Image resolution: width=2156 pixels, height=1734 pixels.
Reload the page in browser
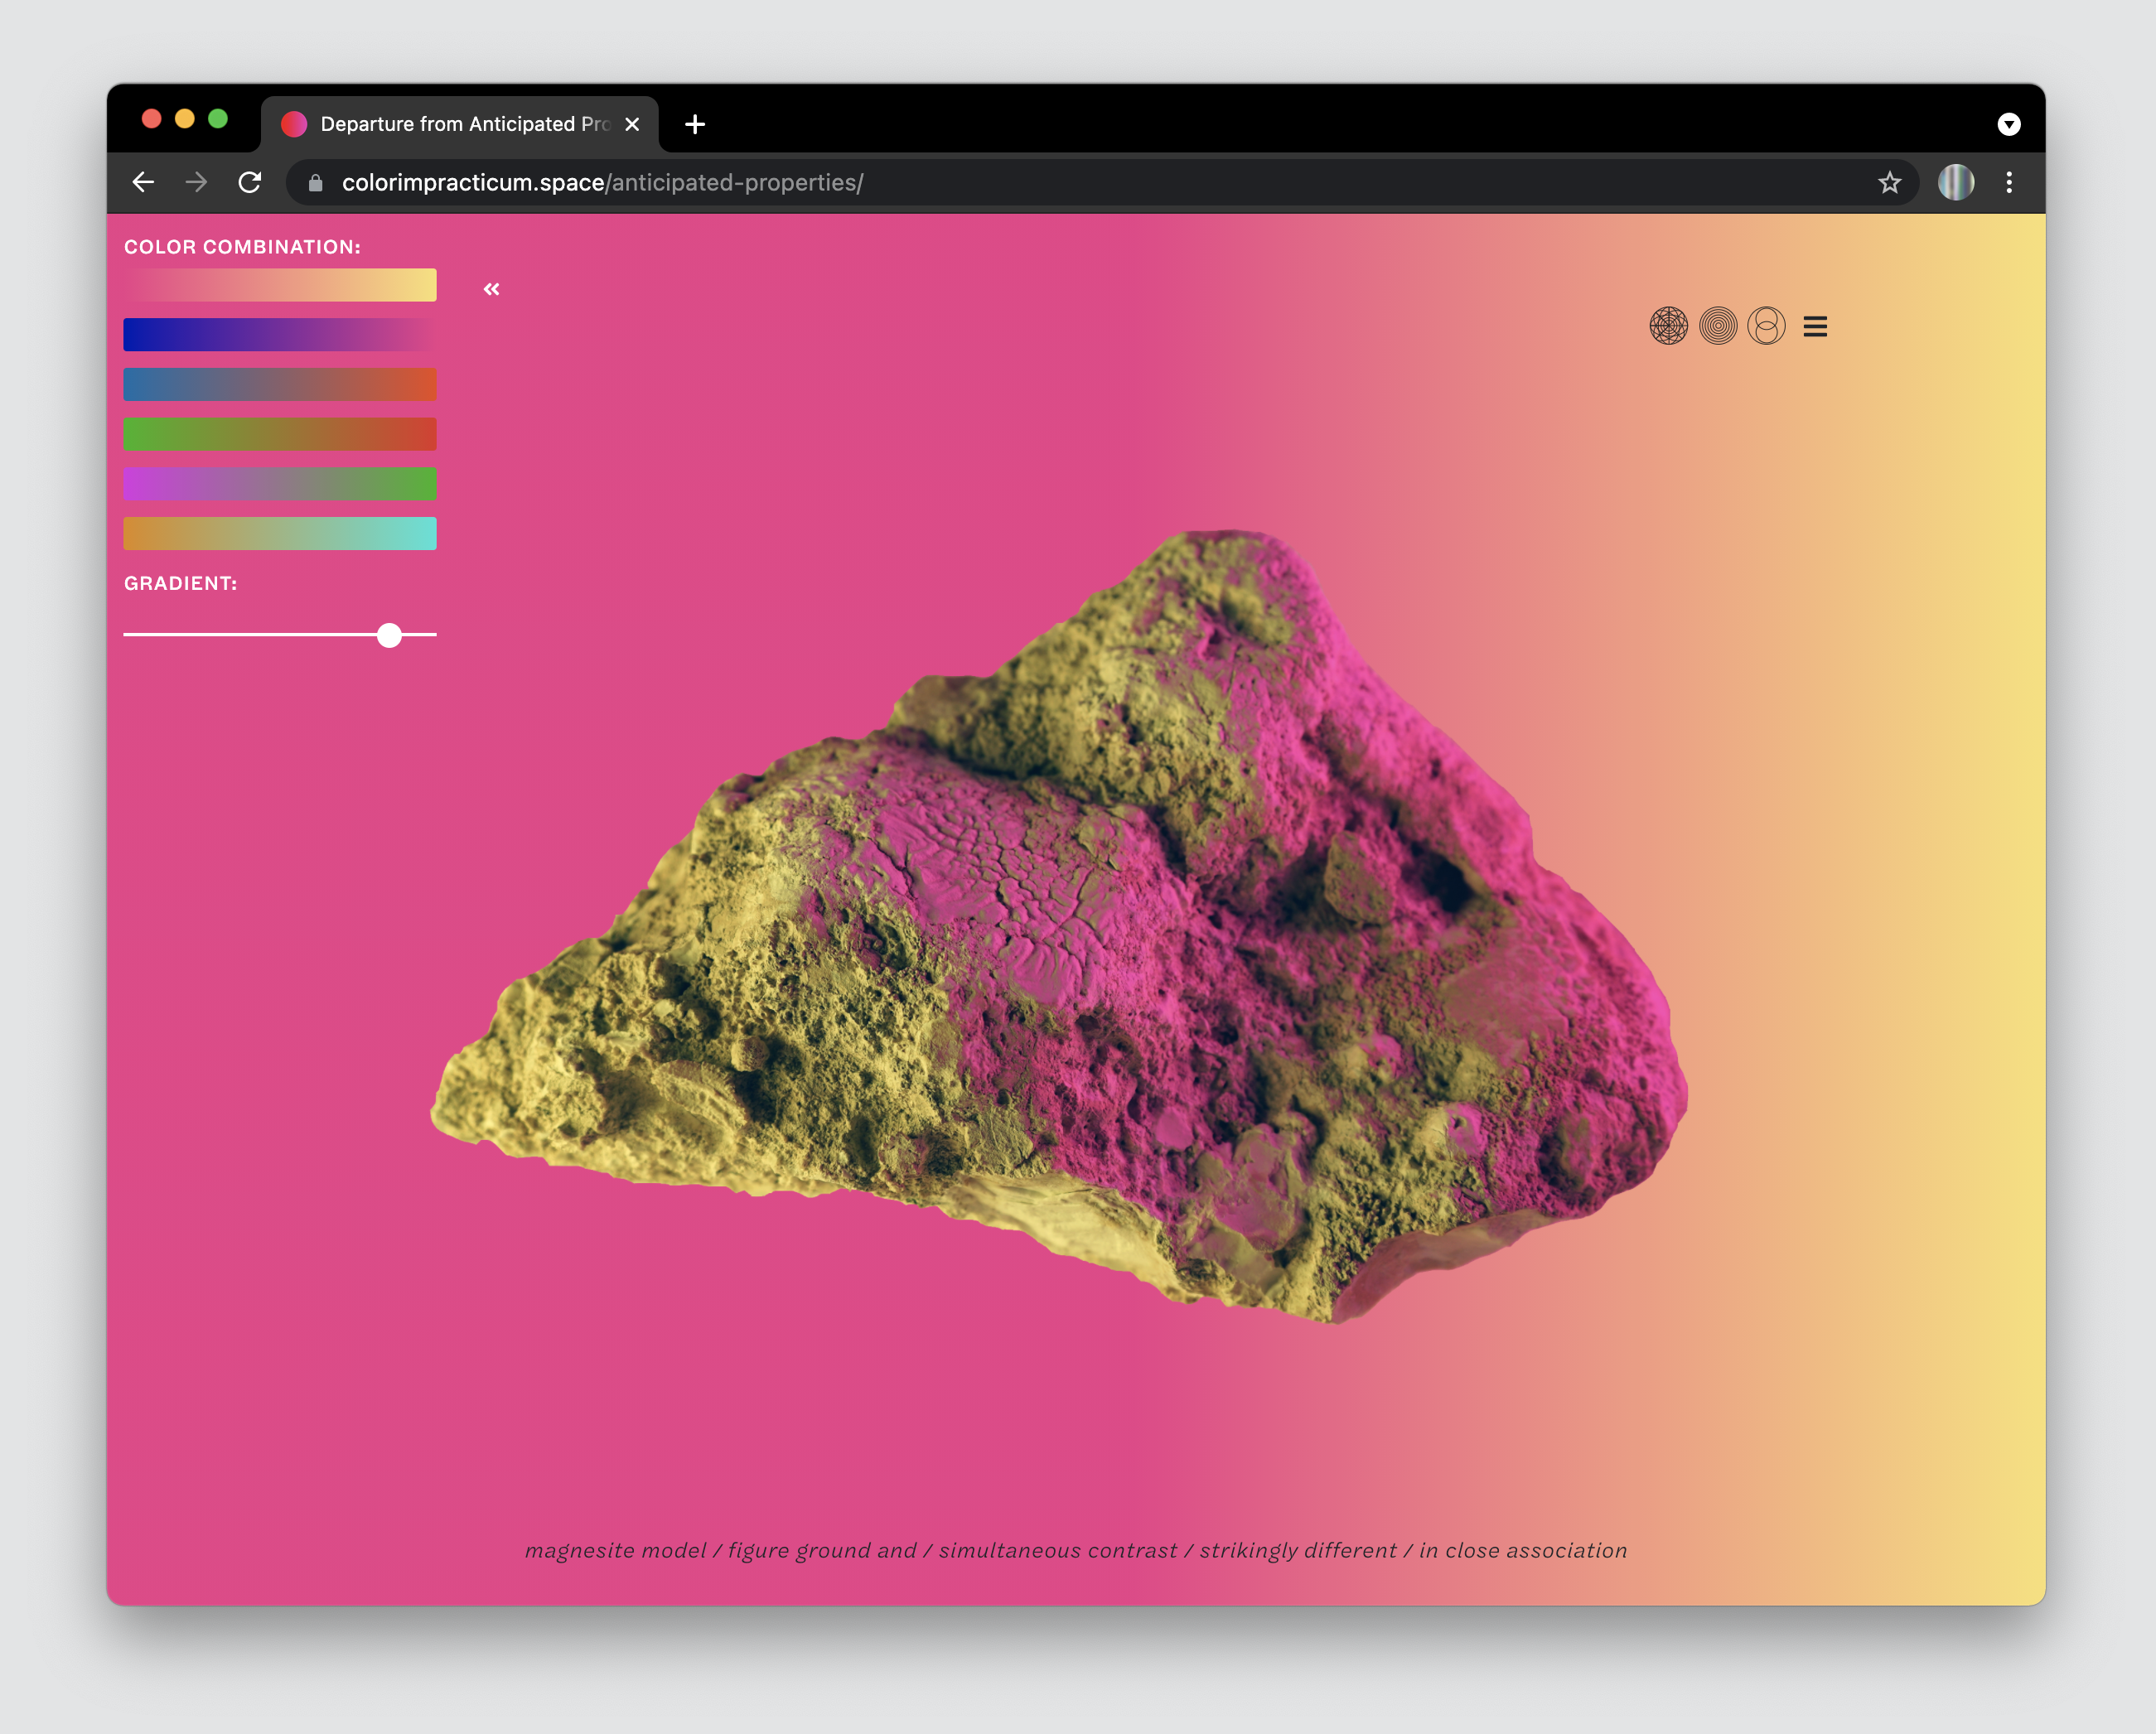pyautogui.click(x=250, y=182)
